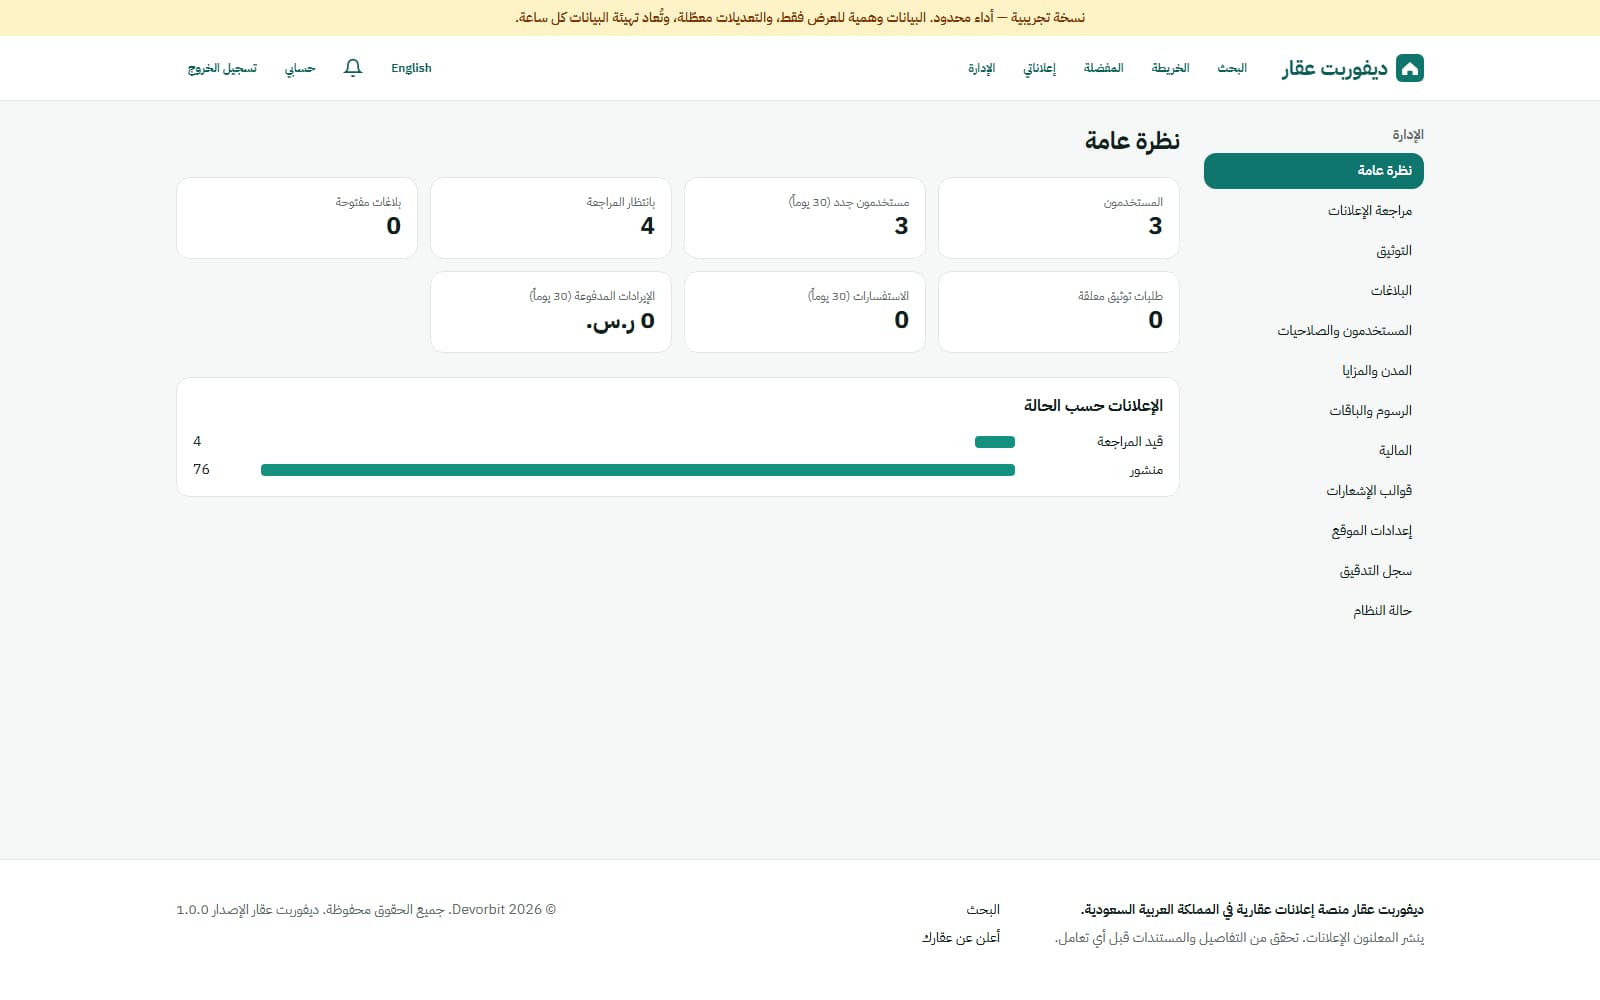Click the قيد المراجعة status bar
Viewport: 1600px width, 1000px height.
pyautogui.click(x=995, y=442)
